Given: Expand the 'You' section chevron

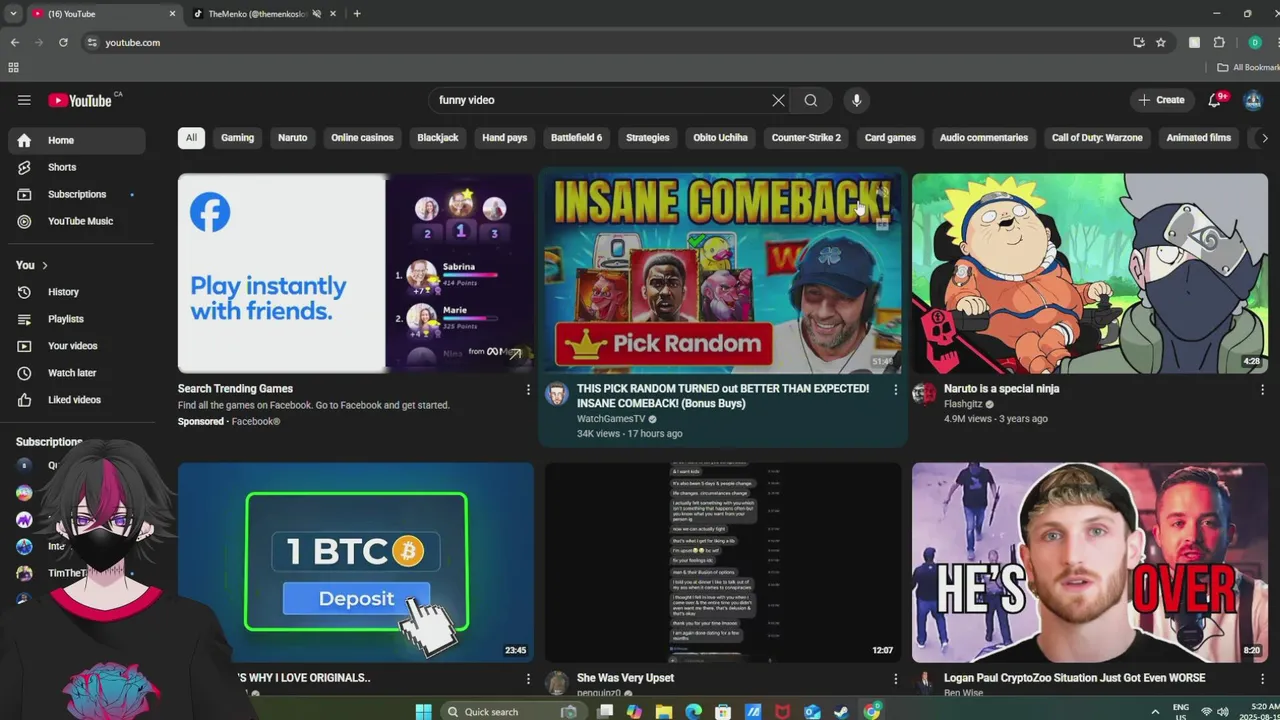Looking at the screenshot, I should (x=44, y=265).
